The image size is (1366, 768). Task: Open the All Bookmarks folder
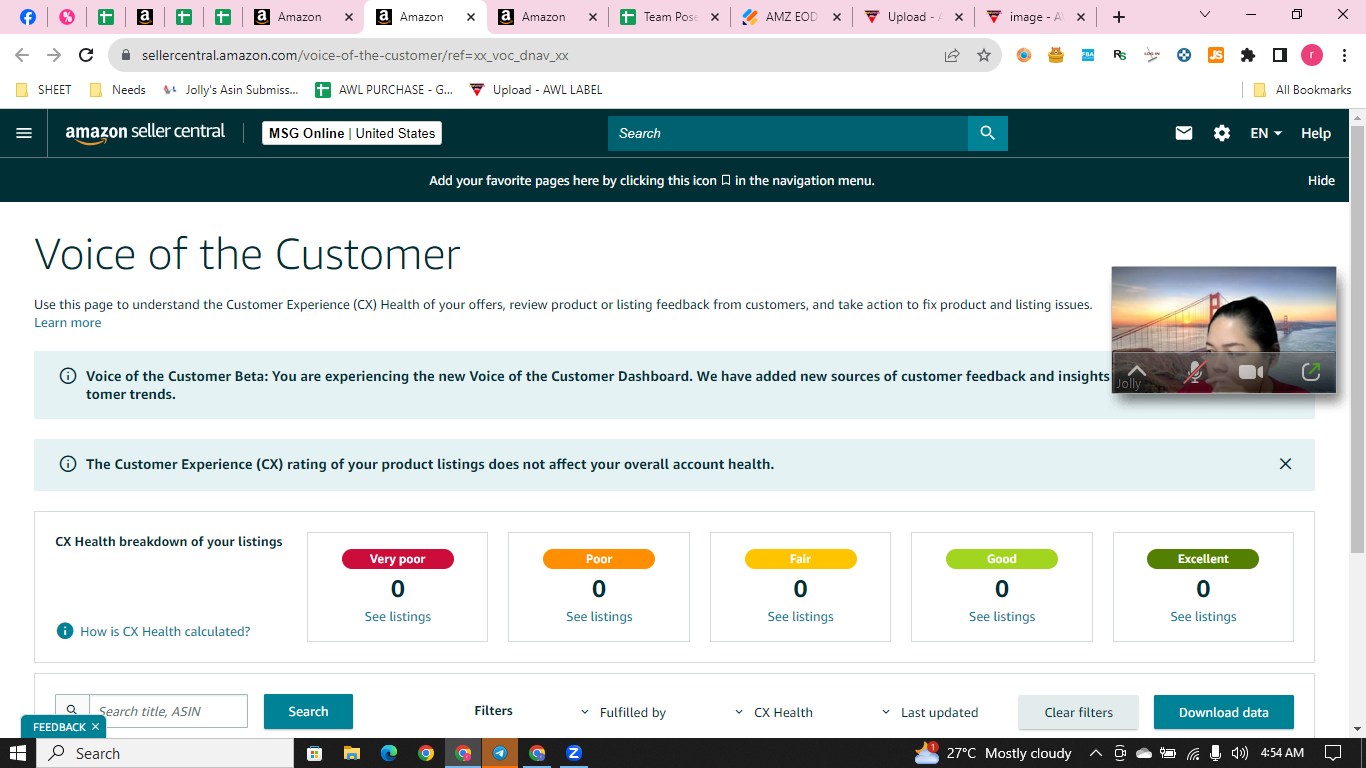click(1302, 90)
